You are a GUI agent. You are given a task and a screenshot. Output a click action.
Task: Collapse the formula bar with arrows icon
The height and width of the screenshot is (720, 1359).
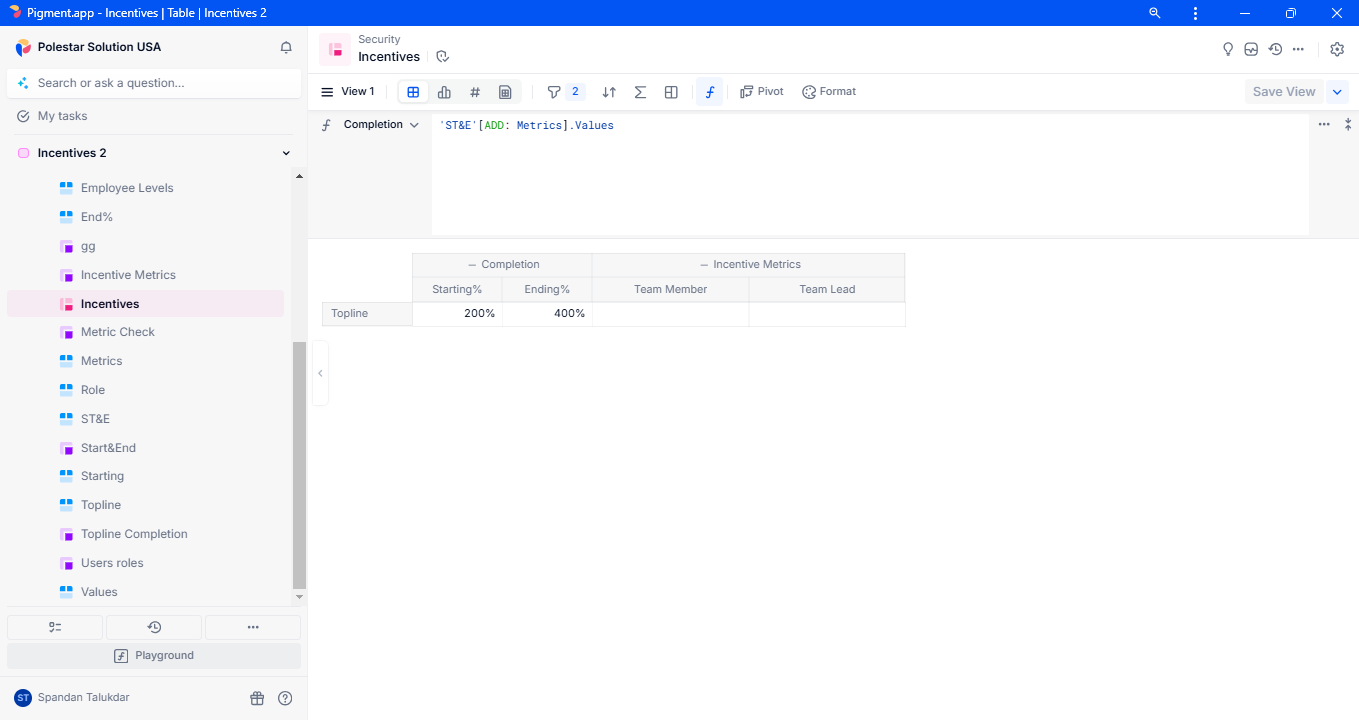(x=1348, y=125)
